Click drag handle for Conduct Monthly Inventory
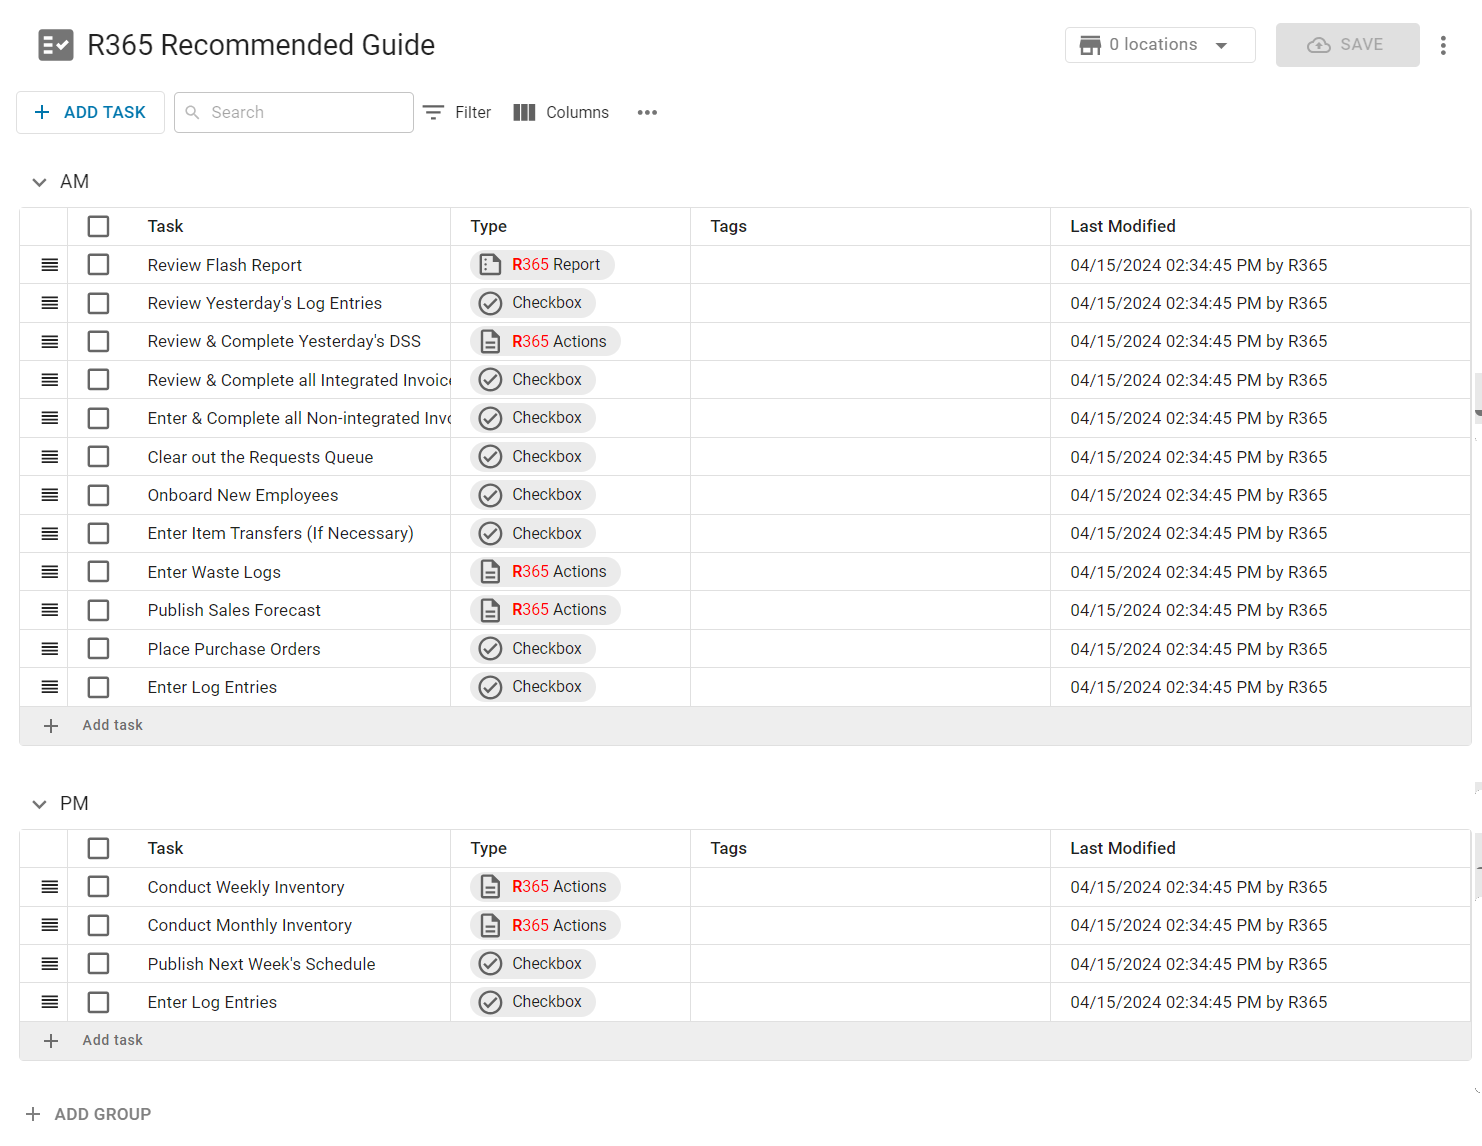 click(x=50, y=925)
